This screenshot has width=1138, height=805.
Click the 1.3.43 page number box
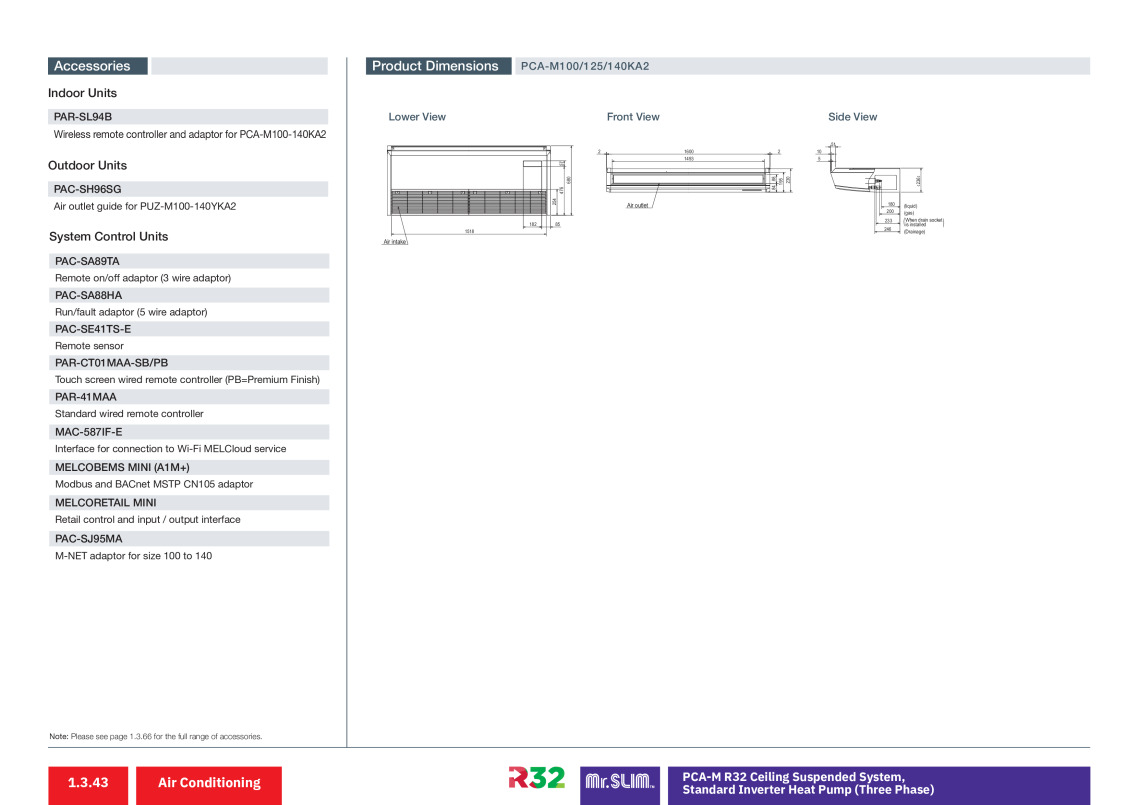(88, 785)
